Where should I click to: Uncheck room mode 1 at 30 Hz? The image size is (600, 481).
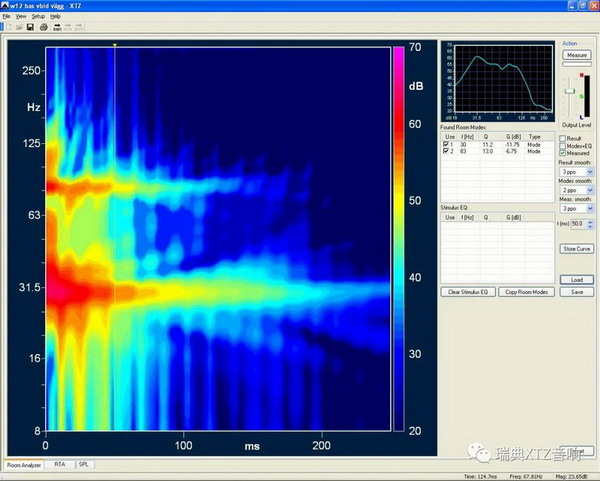point(446,145)
